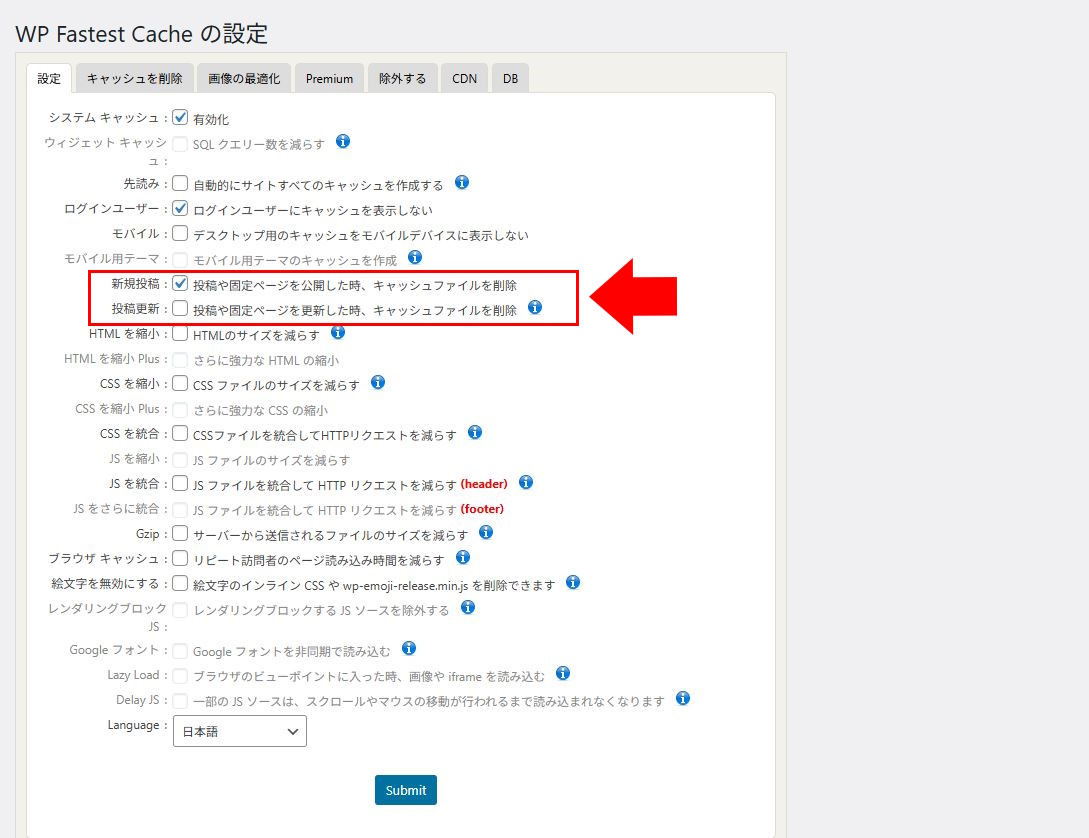Click info icon beside Lazy Load
This screenshot has width=1089, height=838.
coord(563,673)
